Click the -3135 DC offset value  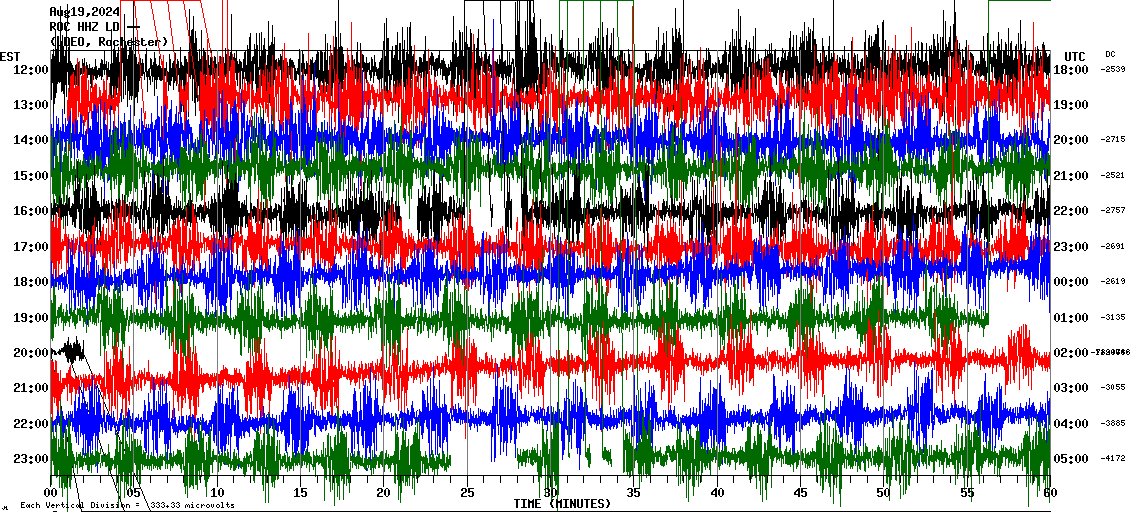coord(1113,317)
